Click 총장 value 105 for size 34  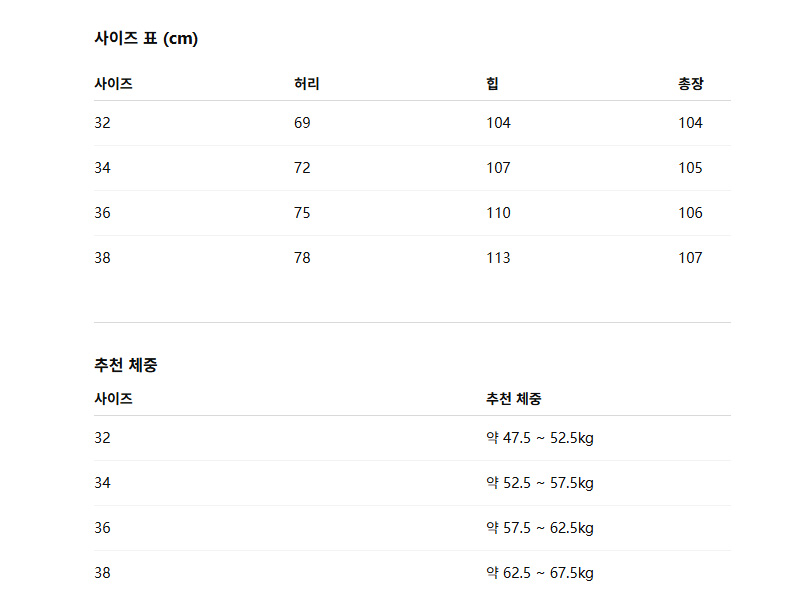[x=690, y=168]
